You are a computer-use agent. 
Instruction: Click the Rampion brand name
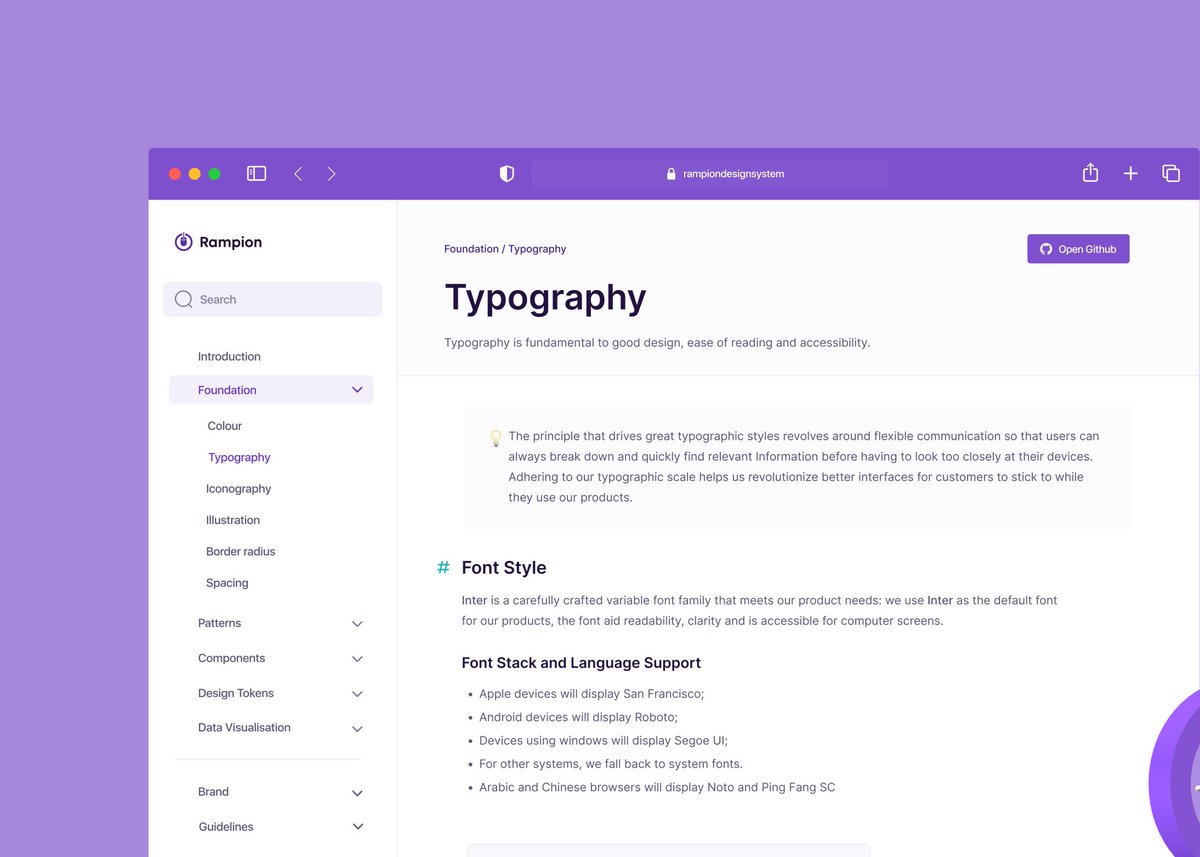(231, 242)
